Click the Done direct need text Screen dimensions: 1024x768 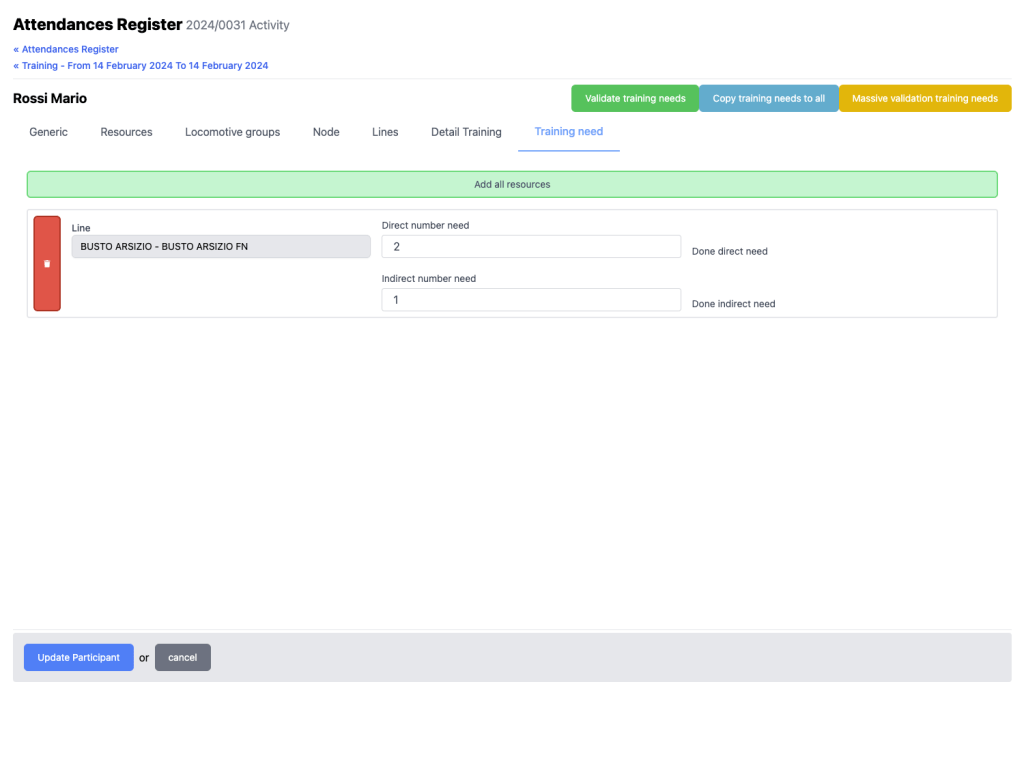point(729,251)
